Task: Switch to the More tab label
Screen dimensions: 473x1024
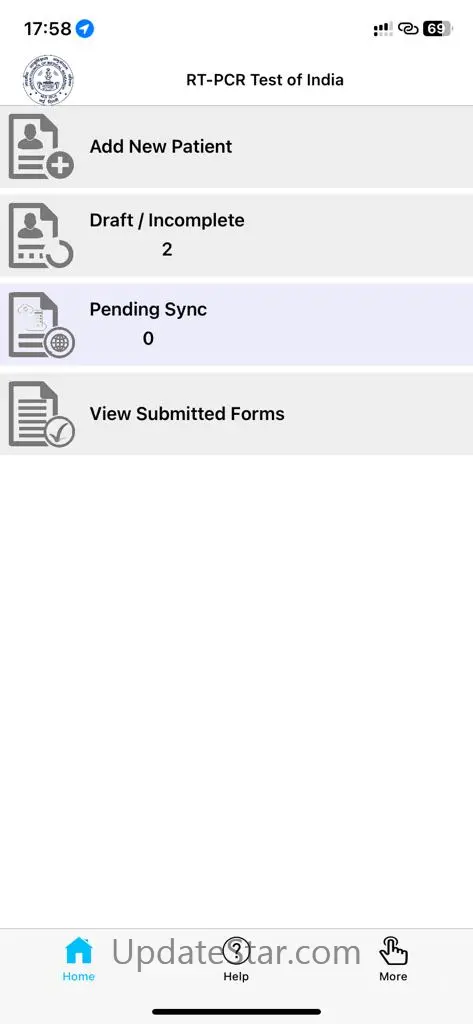Action: 393,976
